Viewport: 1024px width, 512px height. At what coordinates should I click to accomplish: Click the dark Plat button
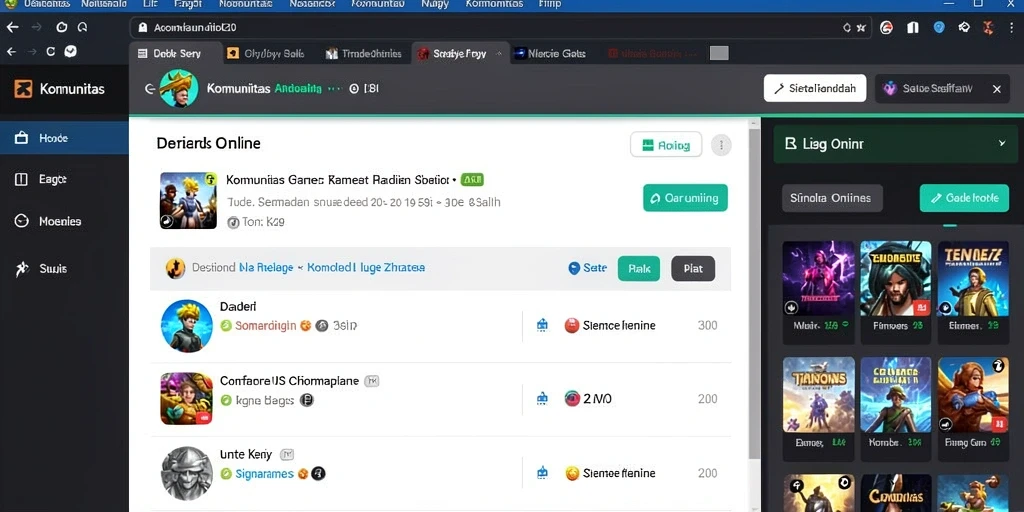tap(693, 268)
